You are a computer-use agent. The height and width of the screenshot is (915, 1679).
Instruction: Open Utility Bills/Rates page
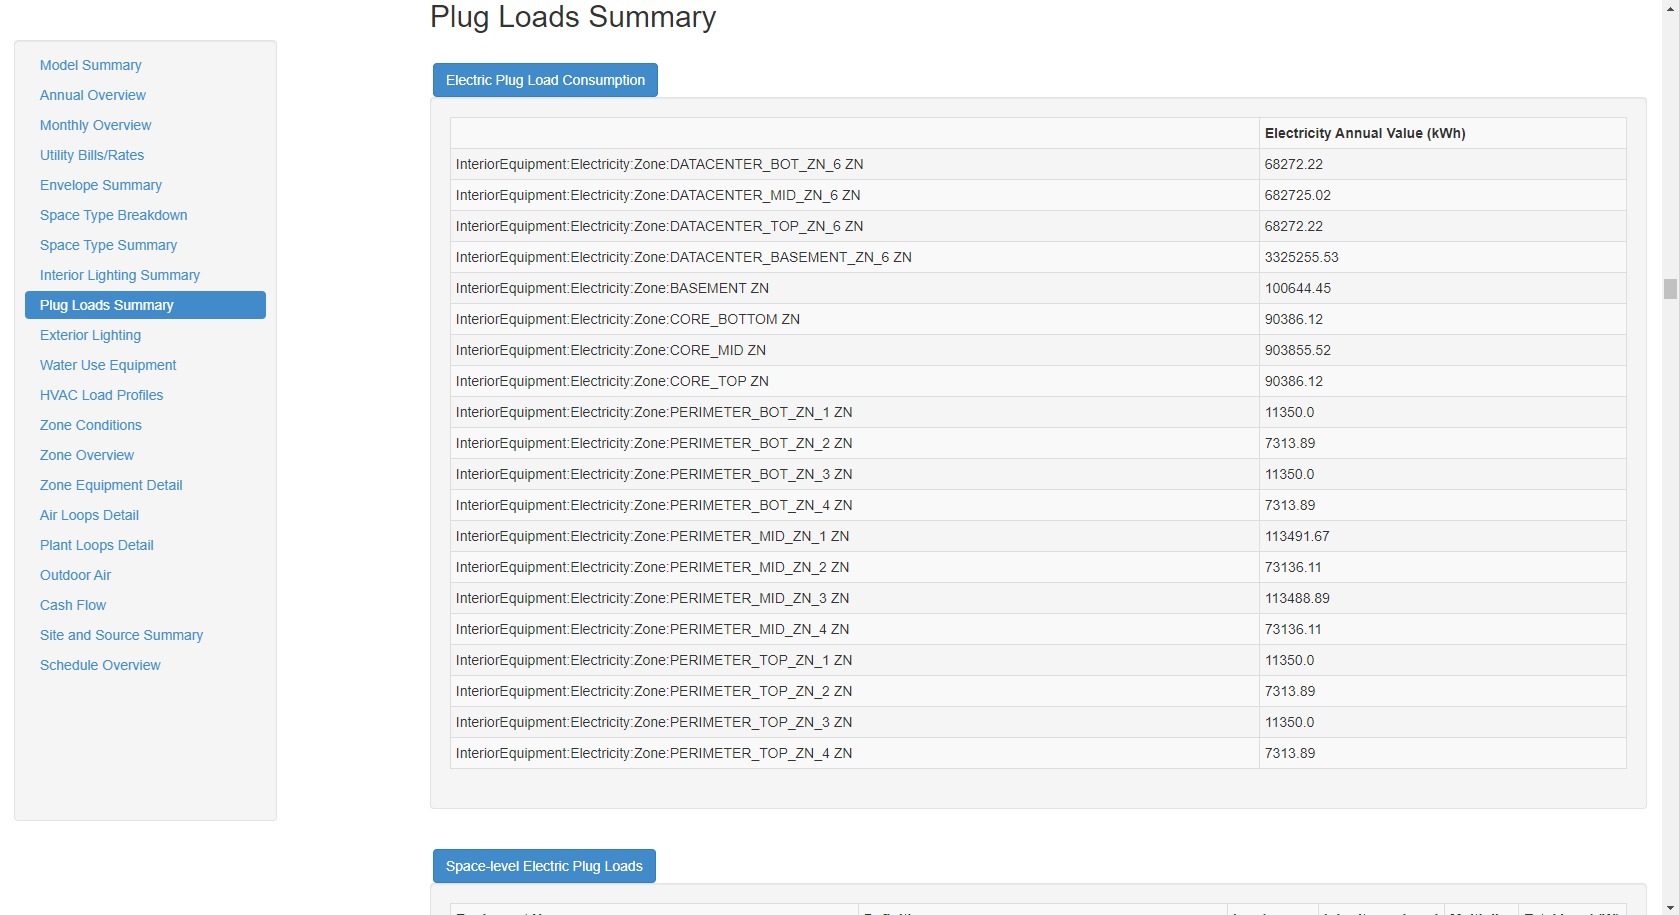[92, 155]
